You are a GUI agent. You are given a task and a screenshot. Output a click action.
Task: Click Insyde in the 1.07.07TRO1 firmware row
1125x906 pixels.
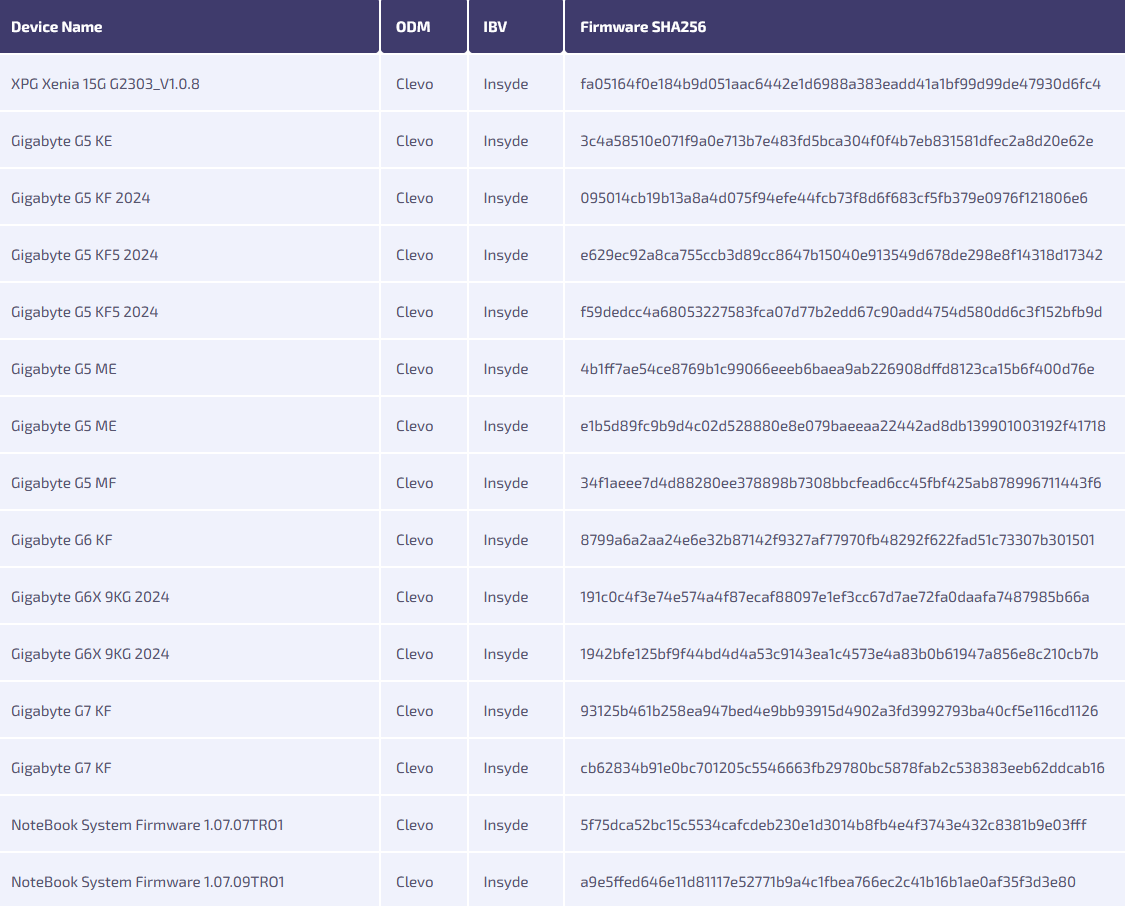[x=506, y=825]
